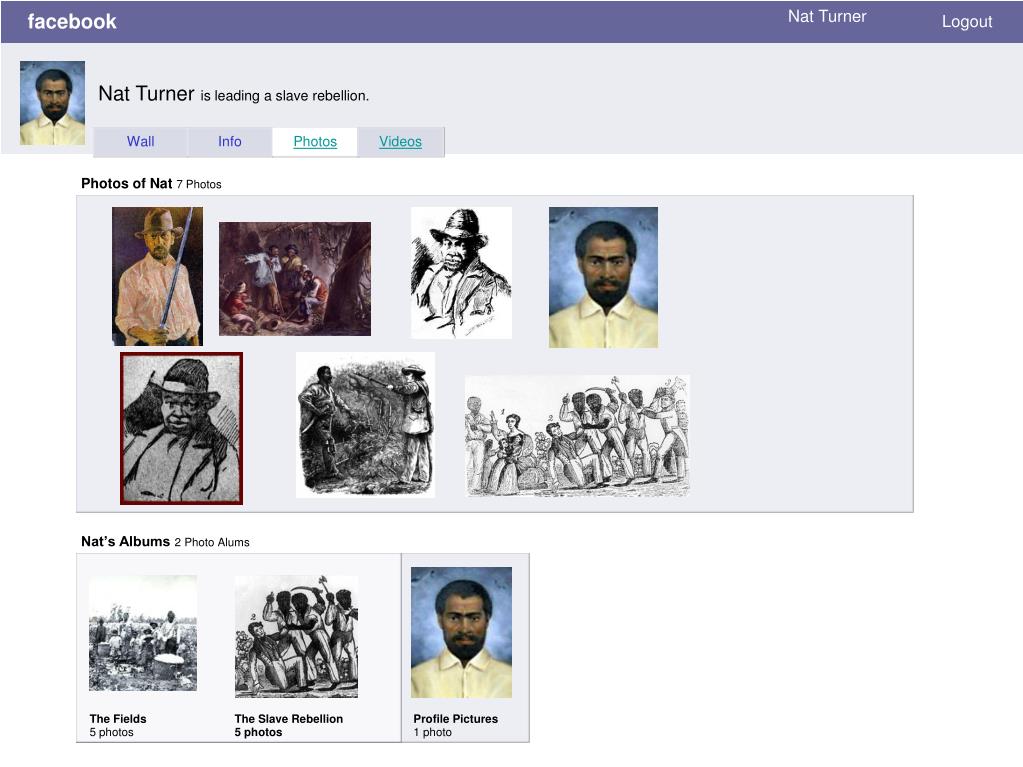The height and width of the screenshot is (767, 1023).
Task: Click '5 photos' under The Slave Rebellion
Action: pyautogui.click(x=258, y=732)
